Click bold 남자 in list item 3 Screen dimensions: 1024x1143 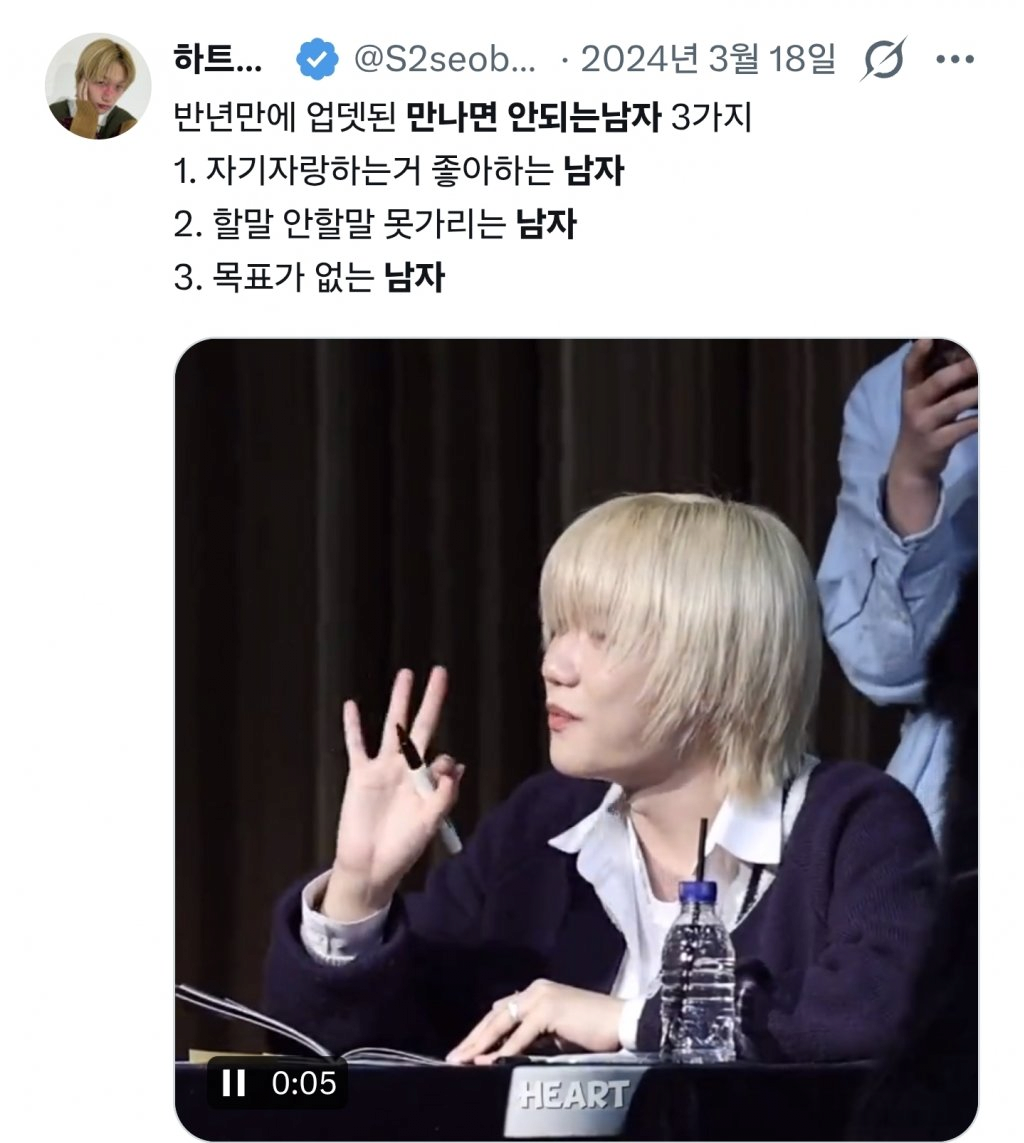point(415,277)
